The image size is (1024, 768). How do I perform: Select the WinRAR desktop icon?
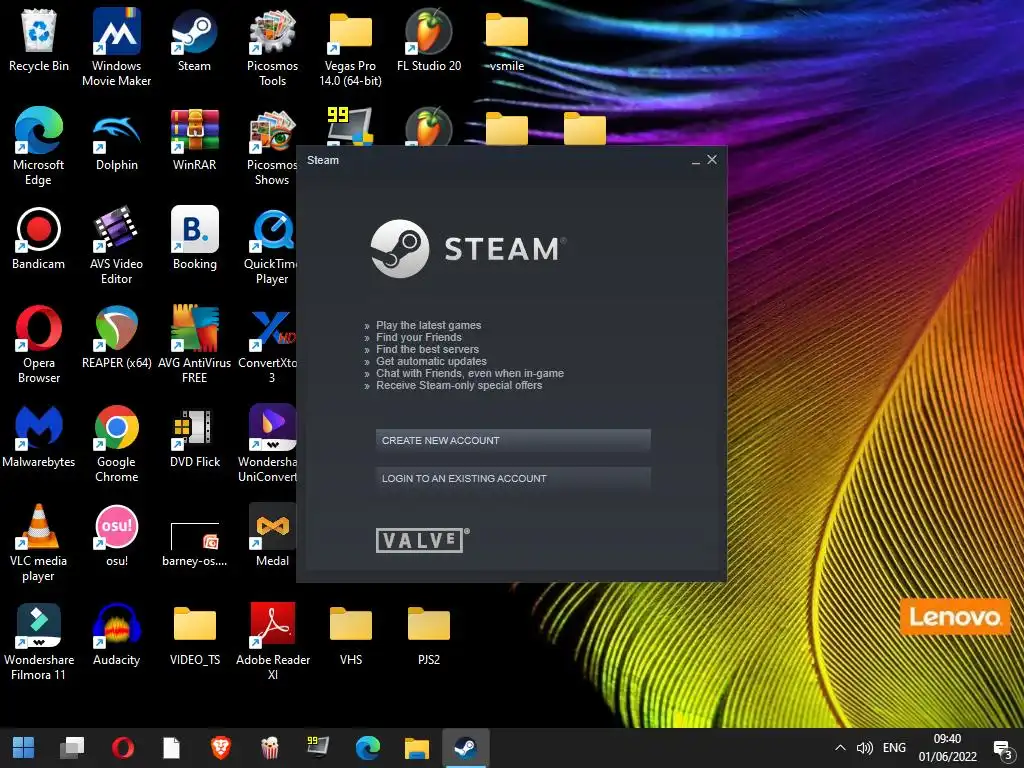point(194,140)
